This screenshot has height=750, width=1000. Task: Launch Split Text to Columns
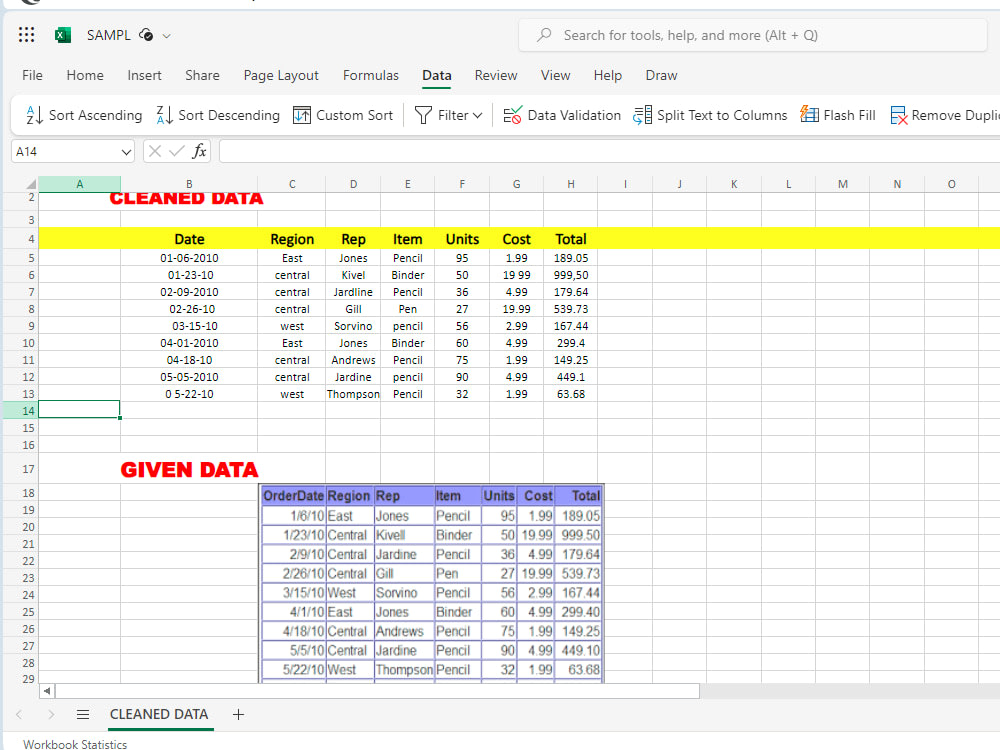(710, 115)
